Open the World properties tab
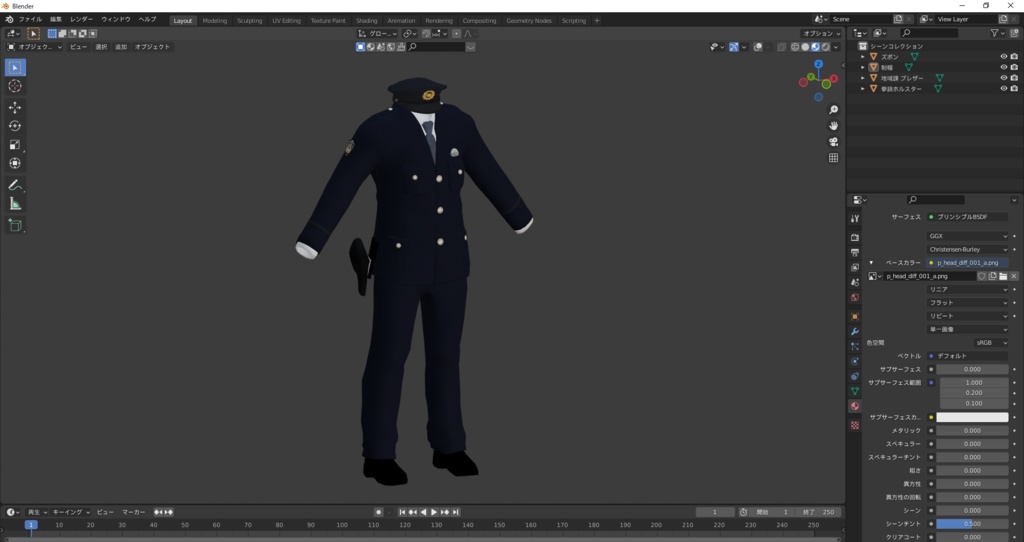Screen dimensions: 1024x542 pos(855,297)
